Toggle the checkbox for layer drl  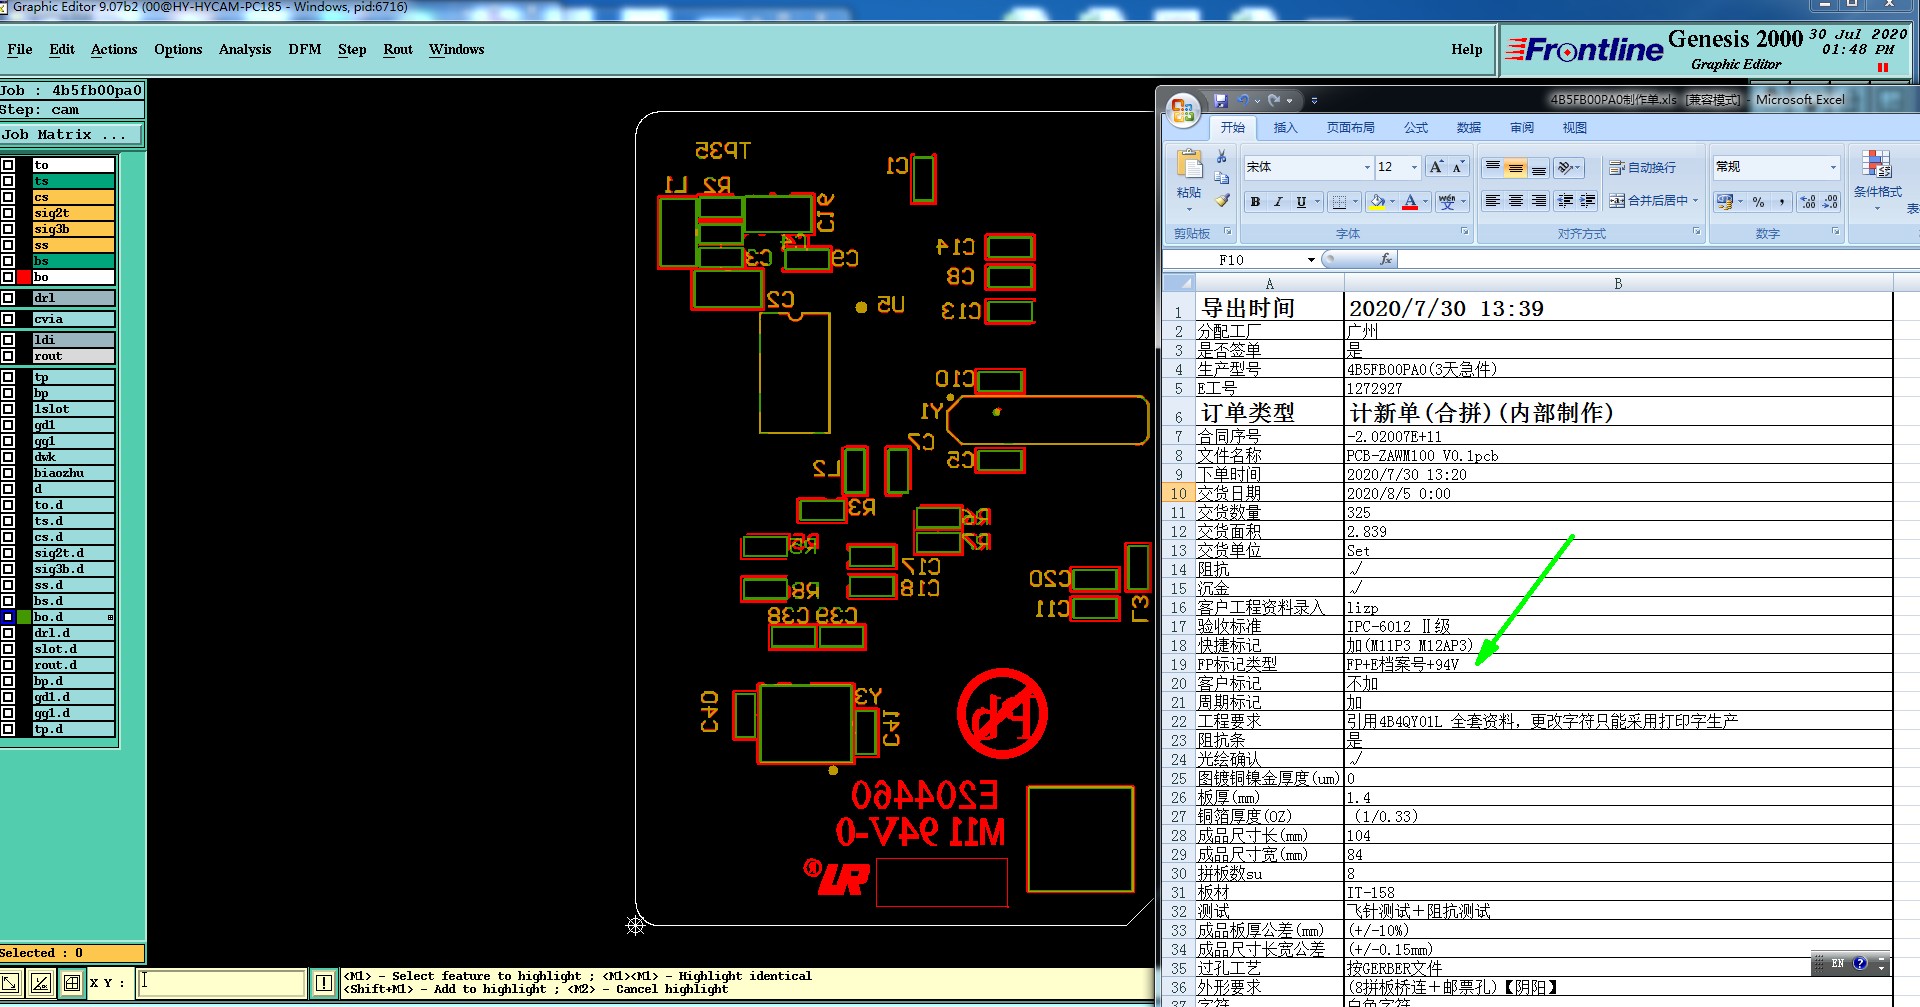pyautogui.click(x=8, y=298)
